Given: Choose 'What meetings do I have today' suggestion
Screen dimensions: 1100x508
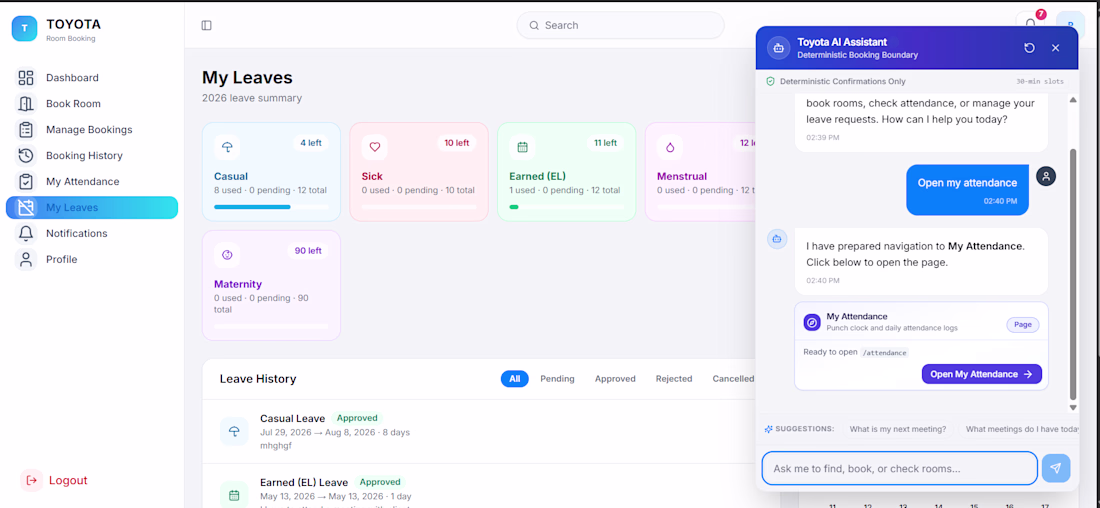Looking at the screenshot, I should tap(1019, 429).
